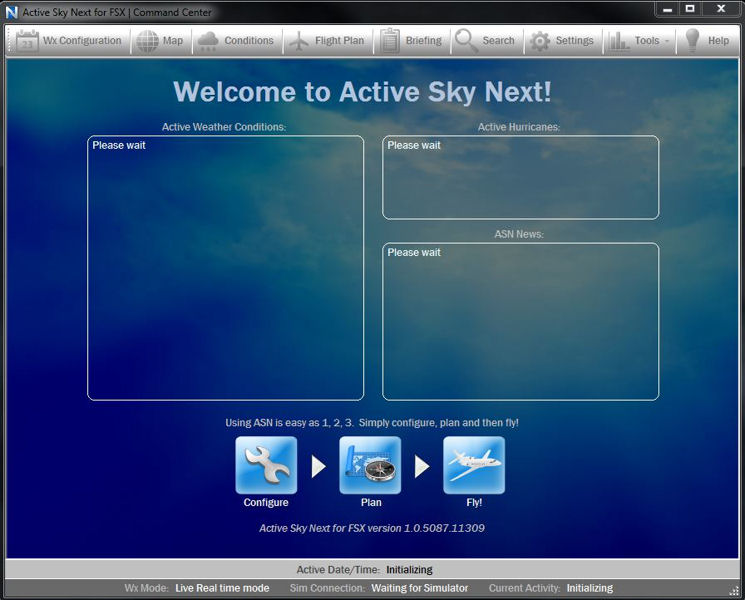The image size is (745, 600).
Task: Open the Wx Configuration menu label
Action: tap(82, 41)
